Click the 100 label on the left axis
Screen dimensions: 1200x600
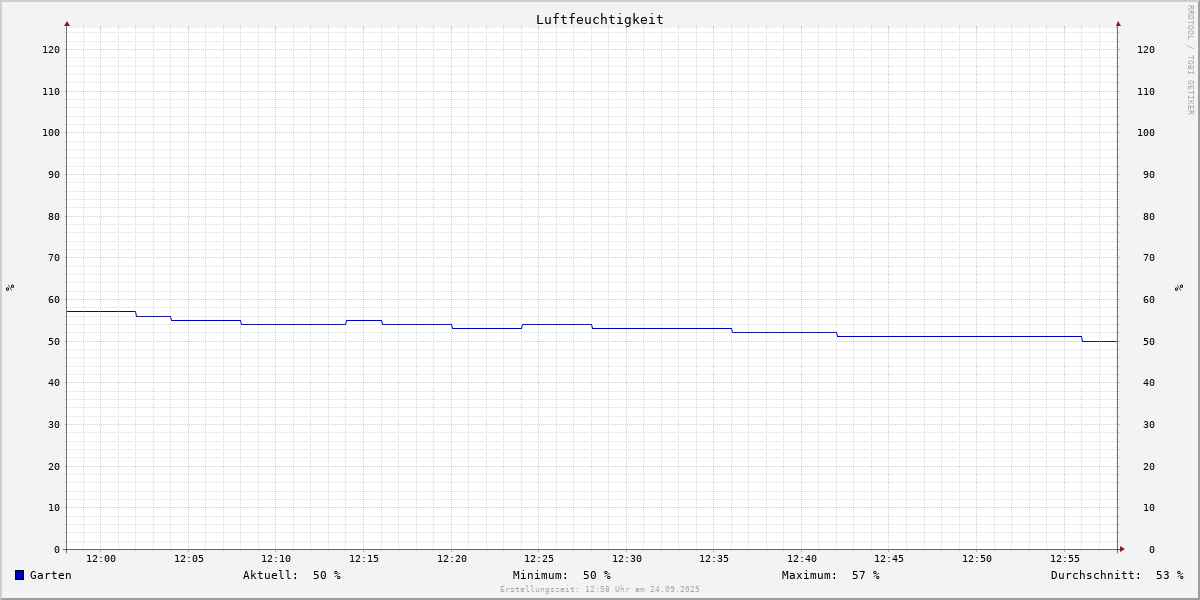[x=51, y=132]
